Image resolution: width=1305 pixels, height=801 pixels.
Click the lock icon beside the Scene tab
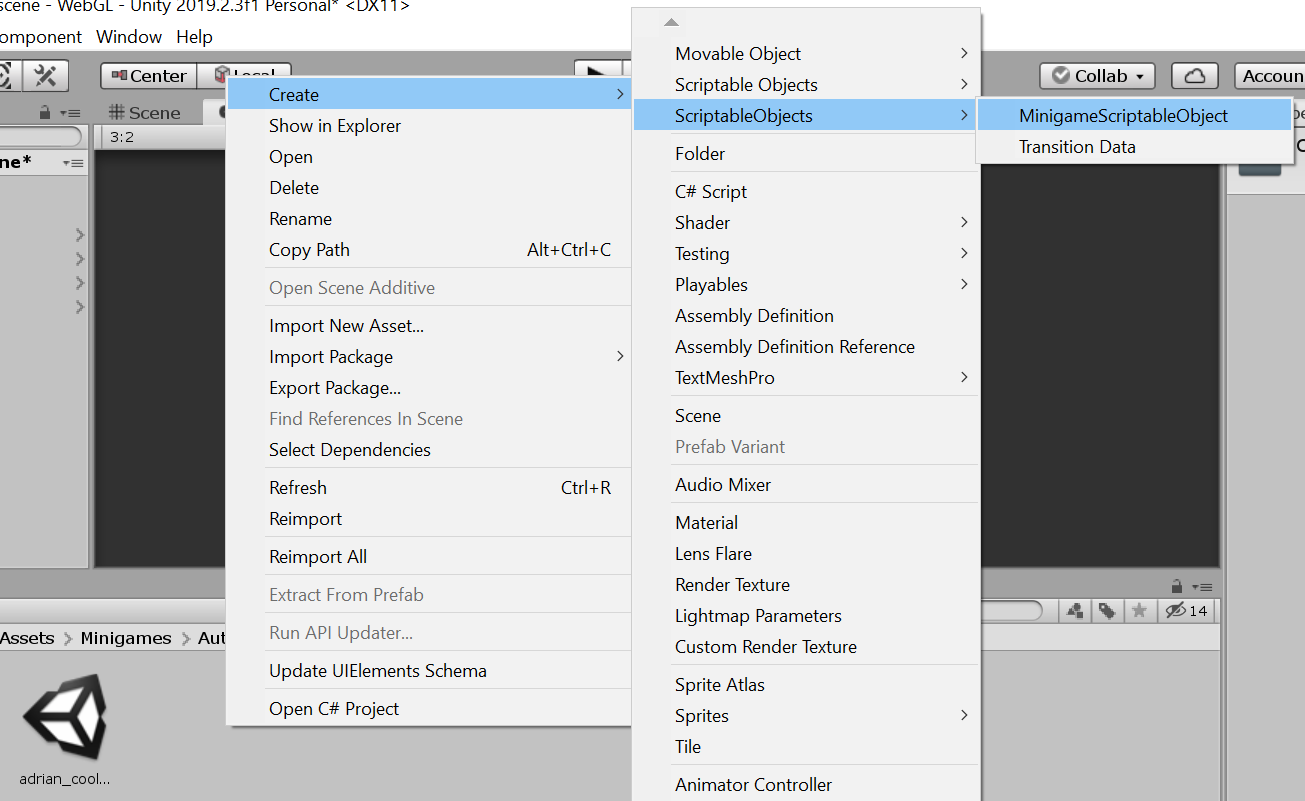(x=45, y=113)
